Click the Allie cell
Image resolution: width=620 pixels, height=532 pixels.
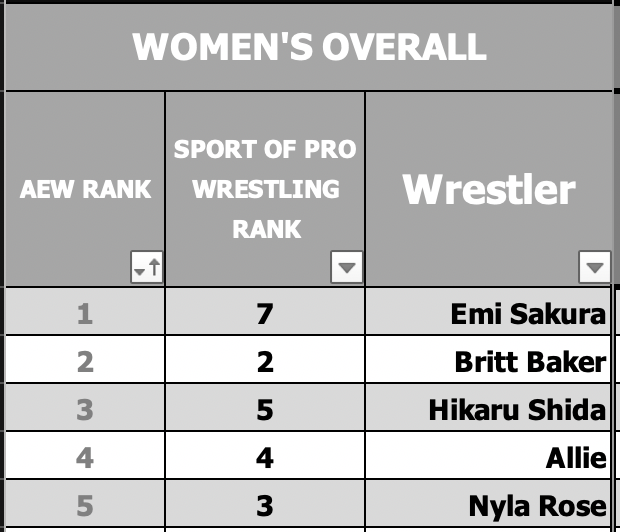488,456
